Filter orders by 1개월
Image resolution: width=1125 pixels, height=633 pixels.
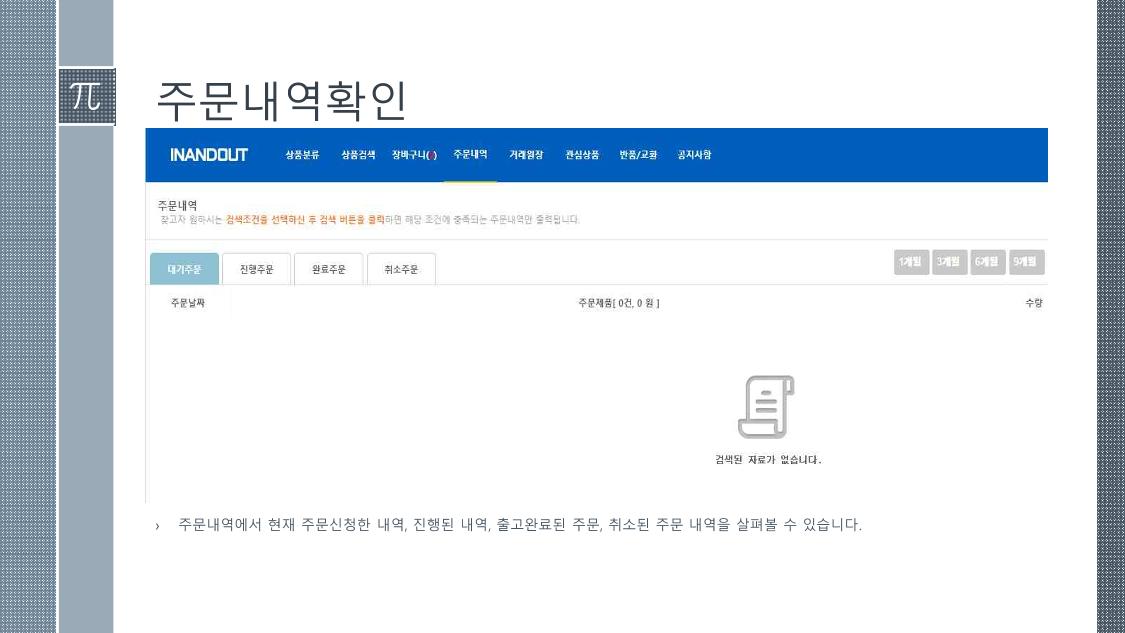[x=911, y=262]
